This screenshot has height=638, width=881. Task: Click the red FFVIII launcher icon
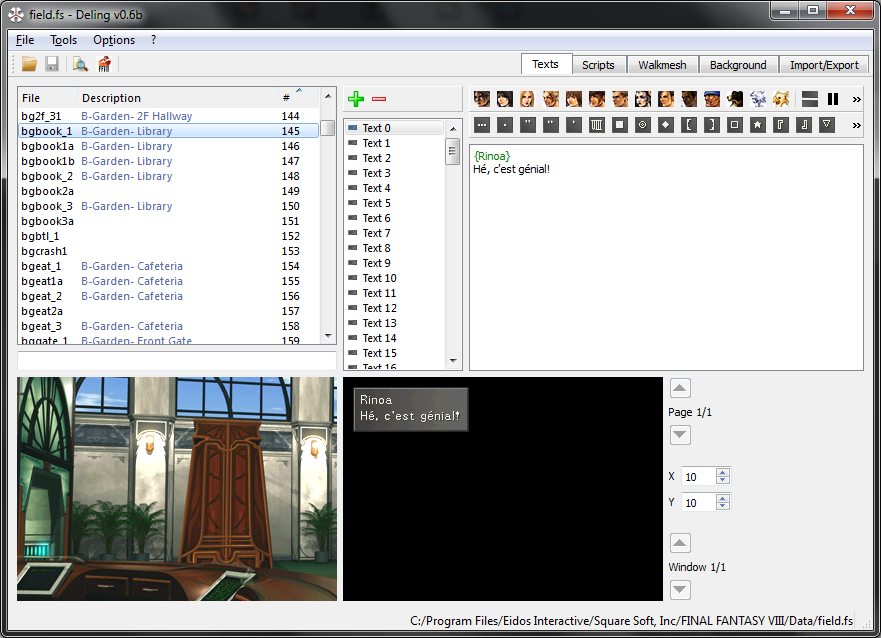pos(104,64)
